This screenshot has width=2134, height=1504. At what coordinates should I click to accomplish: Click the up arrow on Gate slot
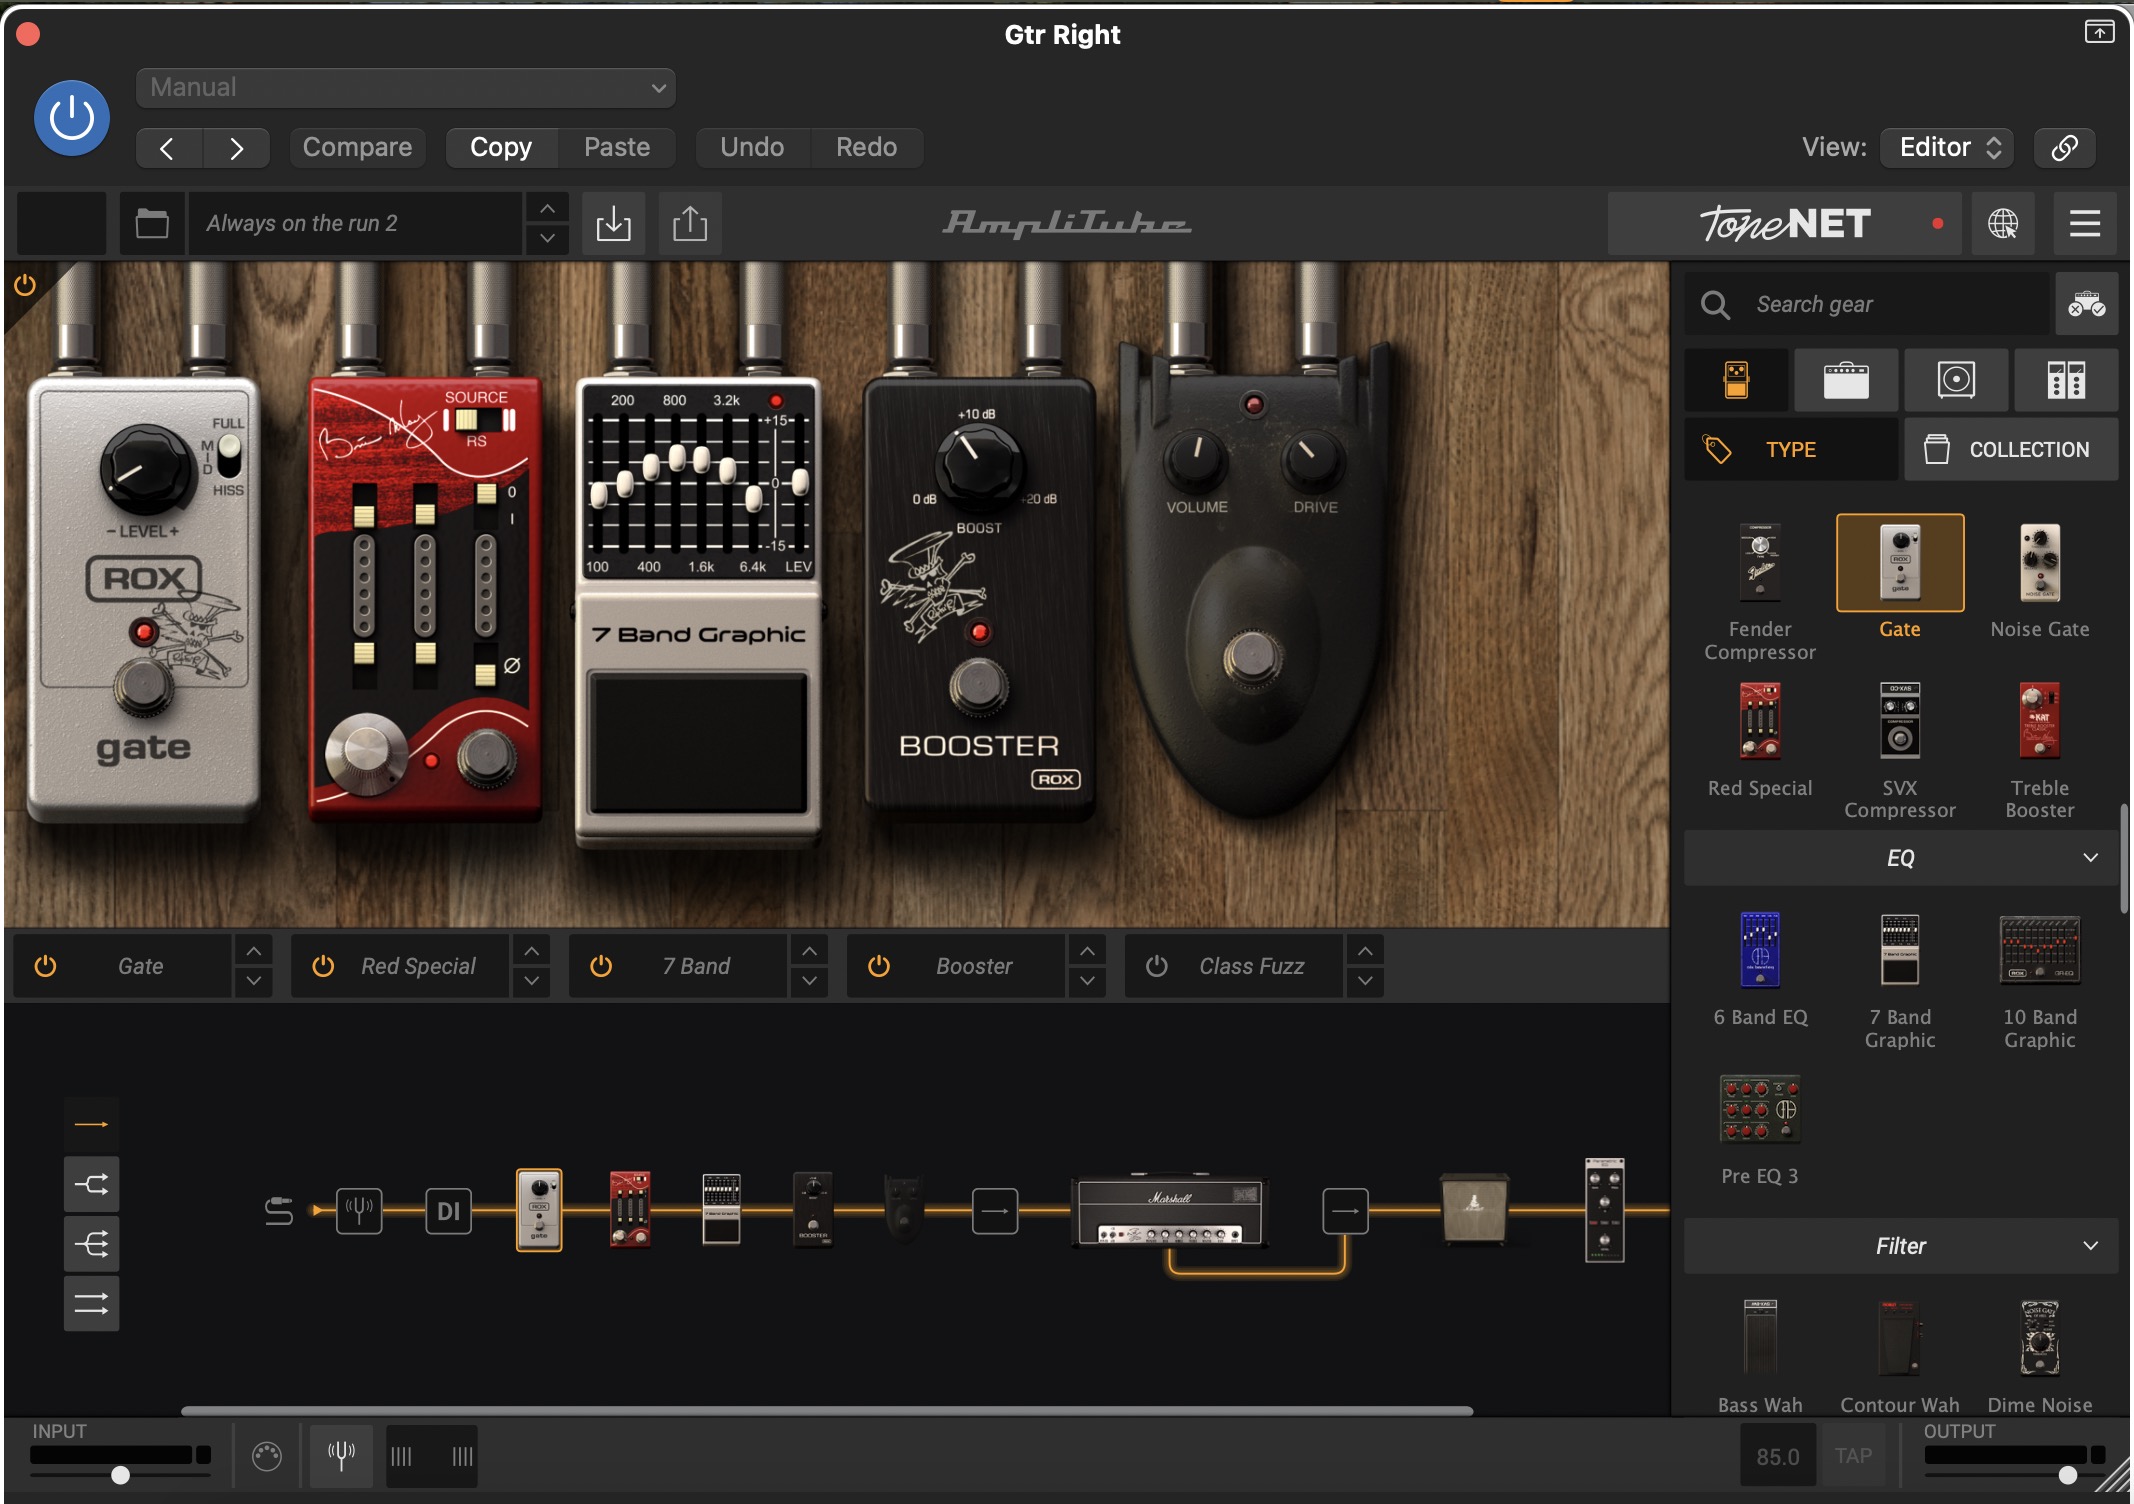click(x=254, y=950)
